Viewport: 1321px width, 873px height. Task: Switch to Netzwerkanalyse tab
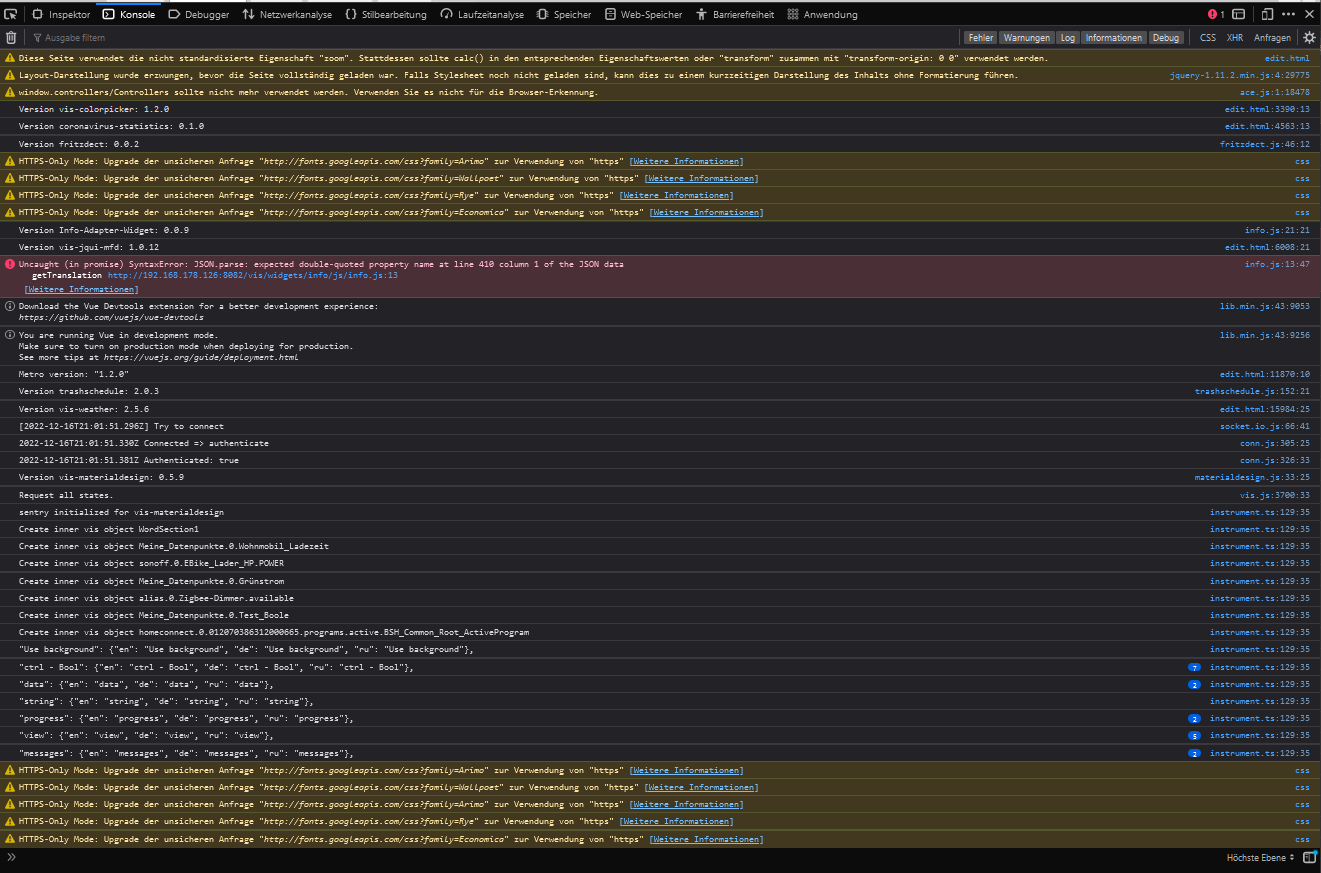(x=287, y=14)
